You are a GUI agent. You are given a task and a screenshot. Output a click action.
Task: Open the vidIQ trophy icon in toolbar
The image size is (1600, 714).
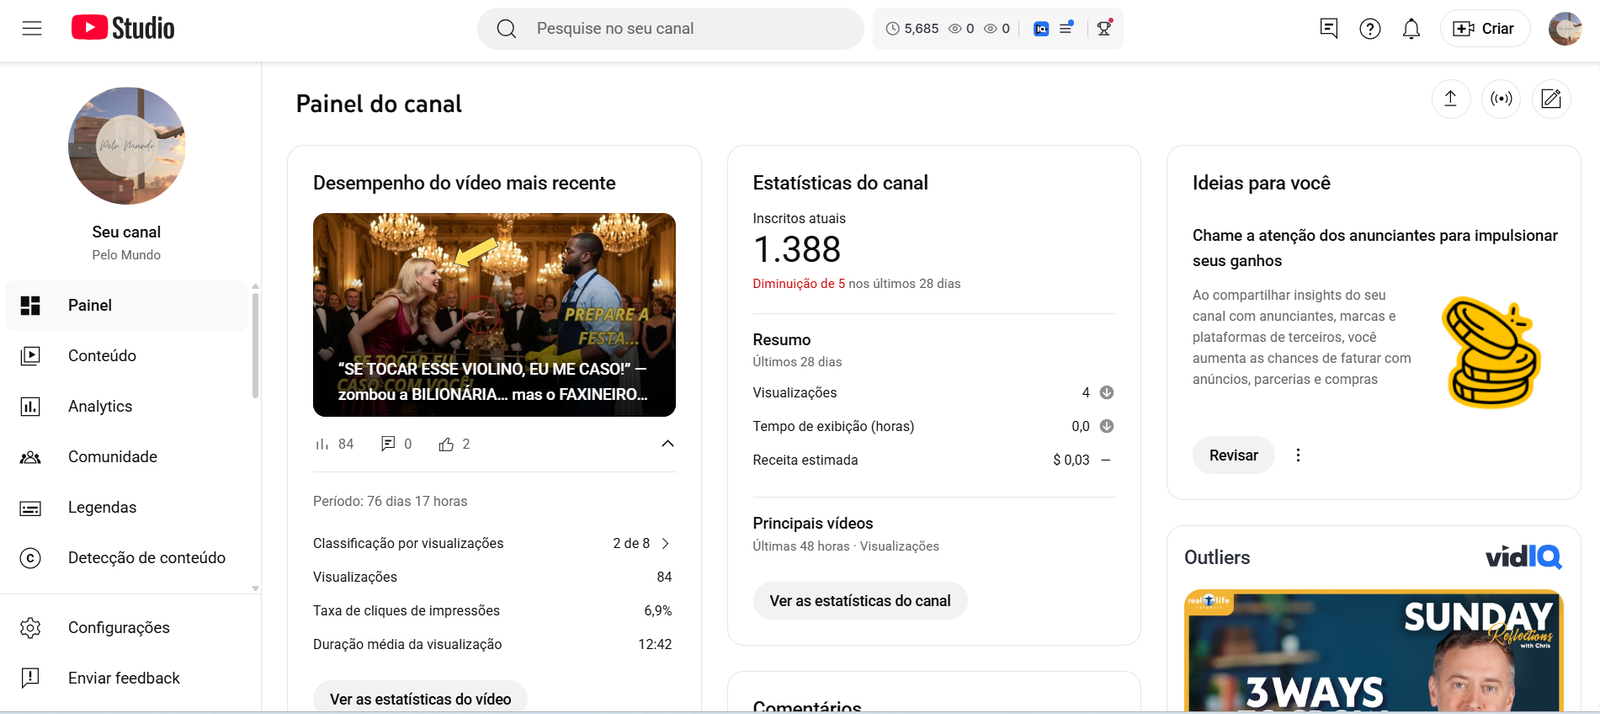pos(1104,28)
